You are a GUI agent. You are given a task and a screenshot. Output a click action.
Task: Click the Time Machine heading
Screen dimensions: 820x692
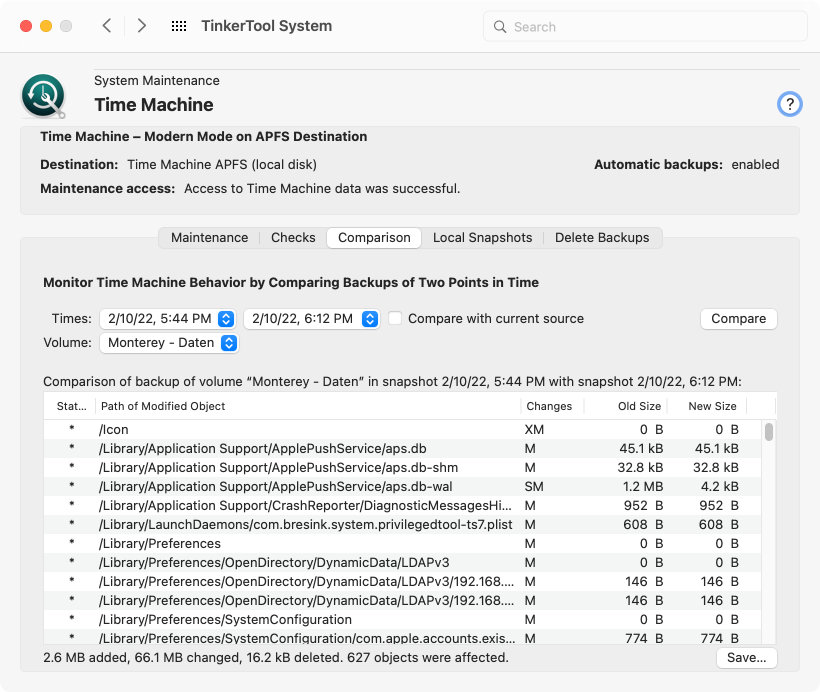click(154, 105)
